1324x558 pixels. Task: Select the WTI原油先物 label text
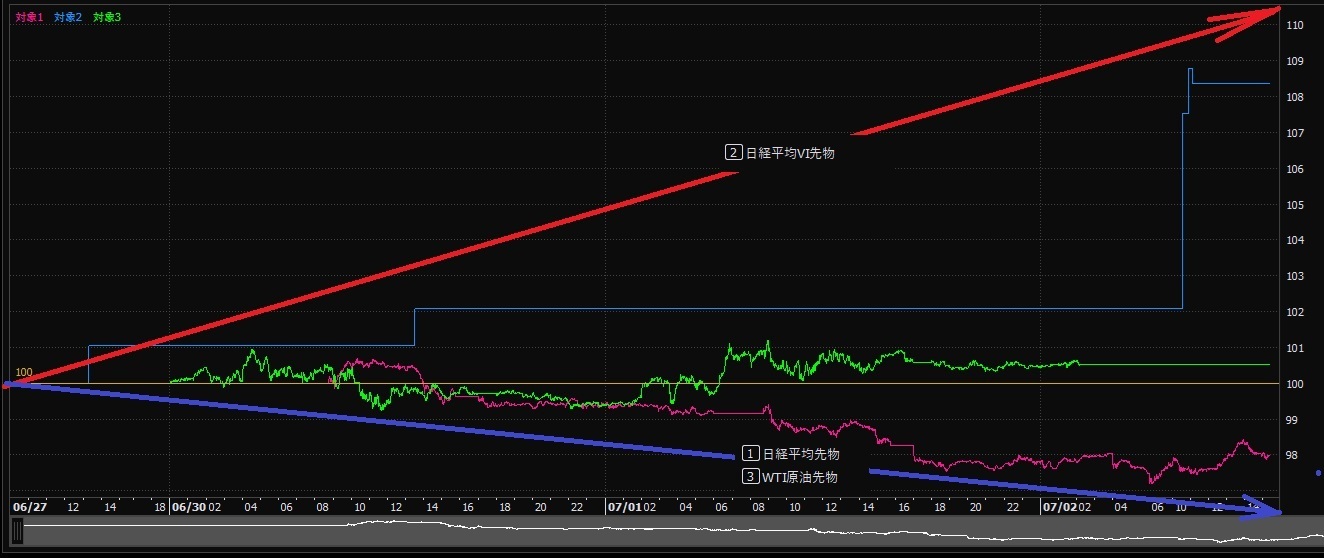click(x=800, y=477)
